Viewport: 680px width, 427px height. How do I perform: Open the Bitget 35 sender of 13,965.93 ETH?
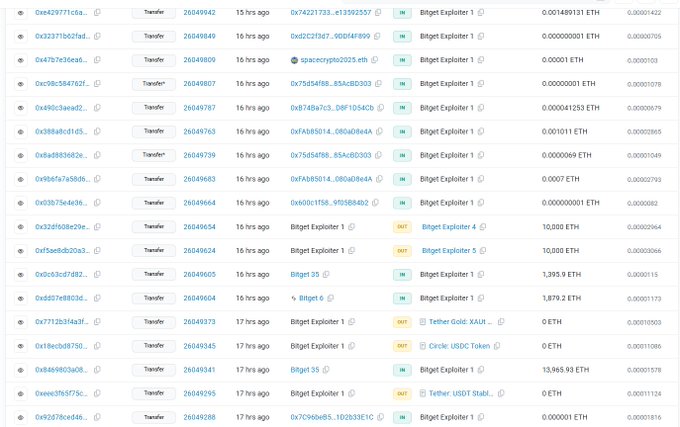[x=305, y=370]
